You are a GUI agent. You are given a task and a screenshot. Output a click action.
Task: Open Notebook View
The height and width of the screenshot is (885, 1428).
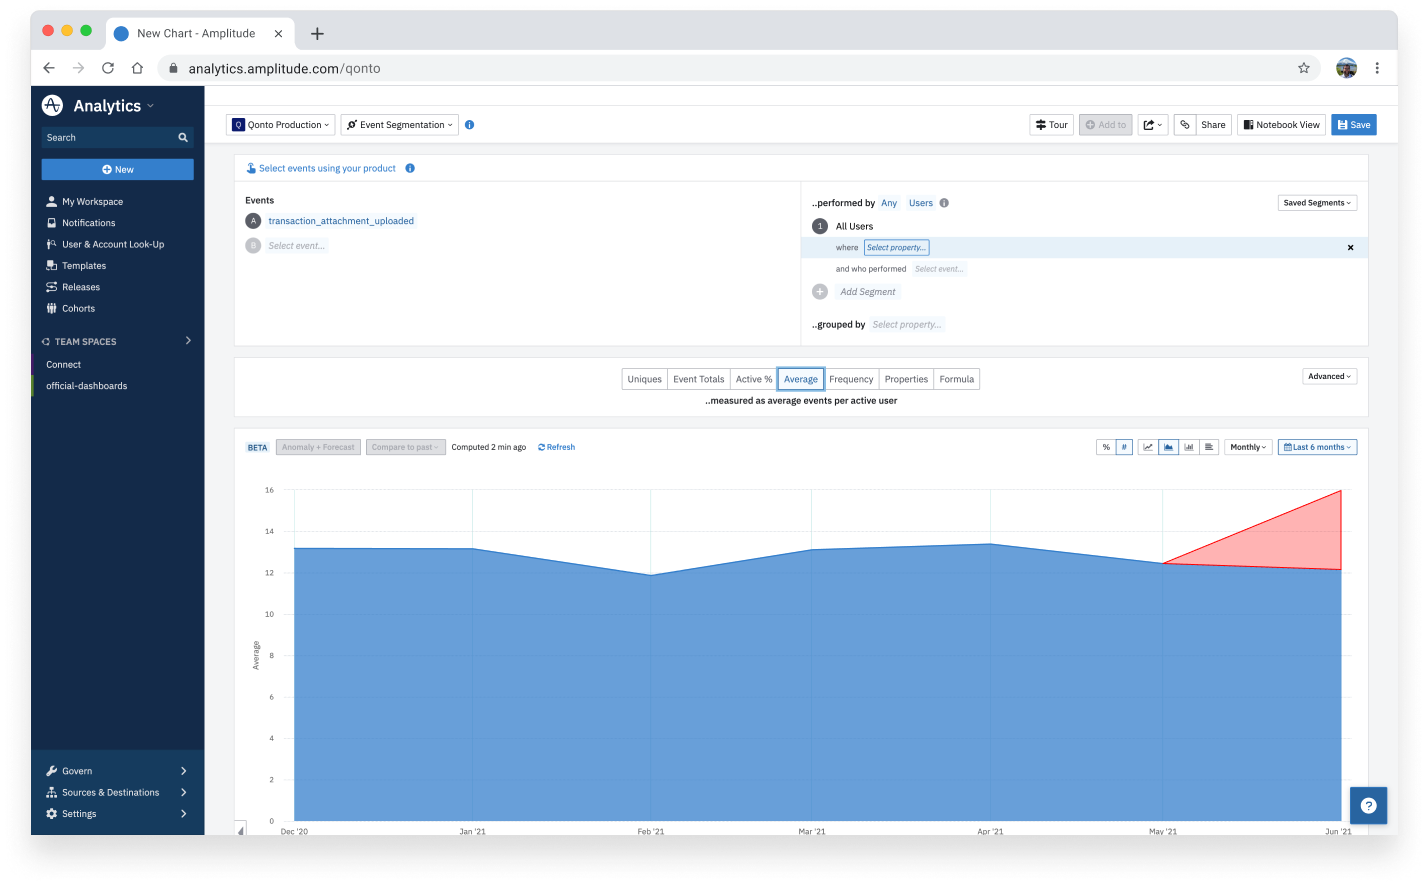click(1282, 125)
